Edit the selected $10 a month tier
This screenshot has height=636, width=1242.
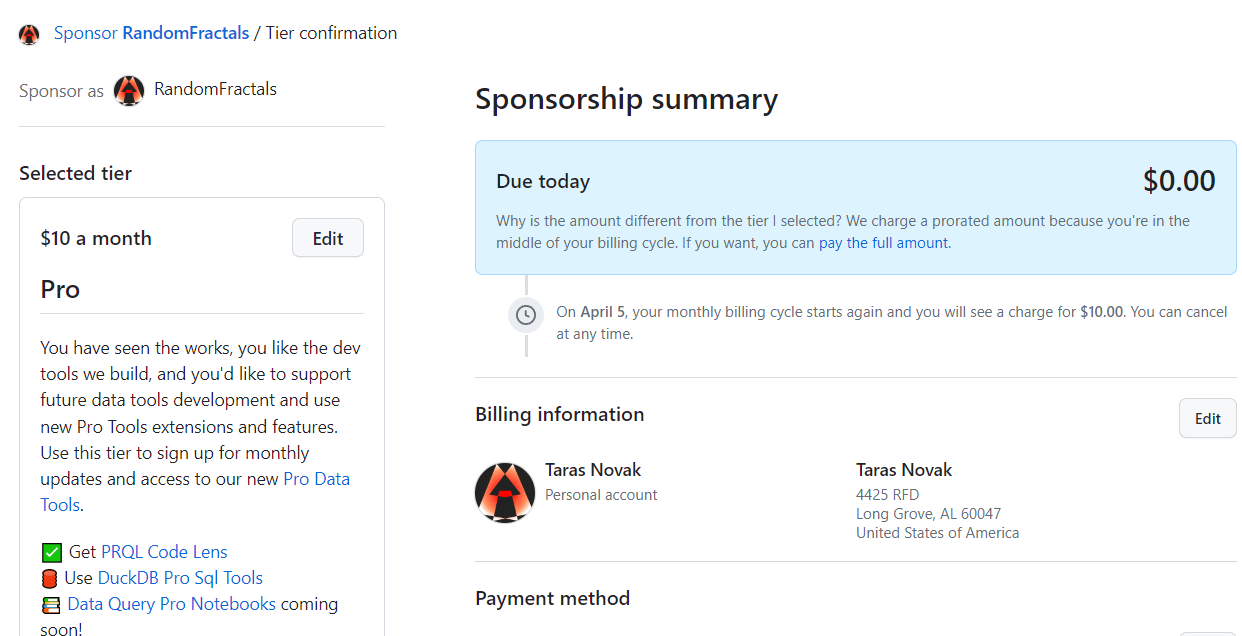point(328,238)
